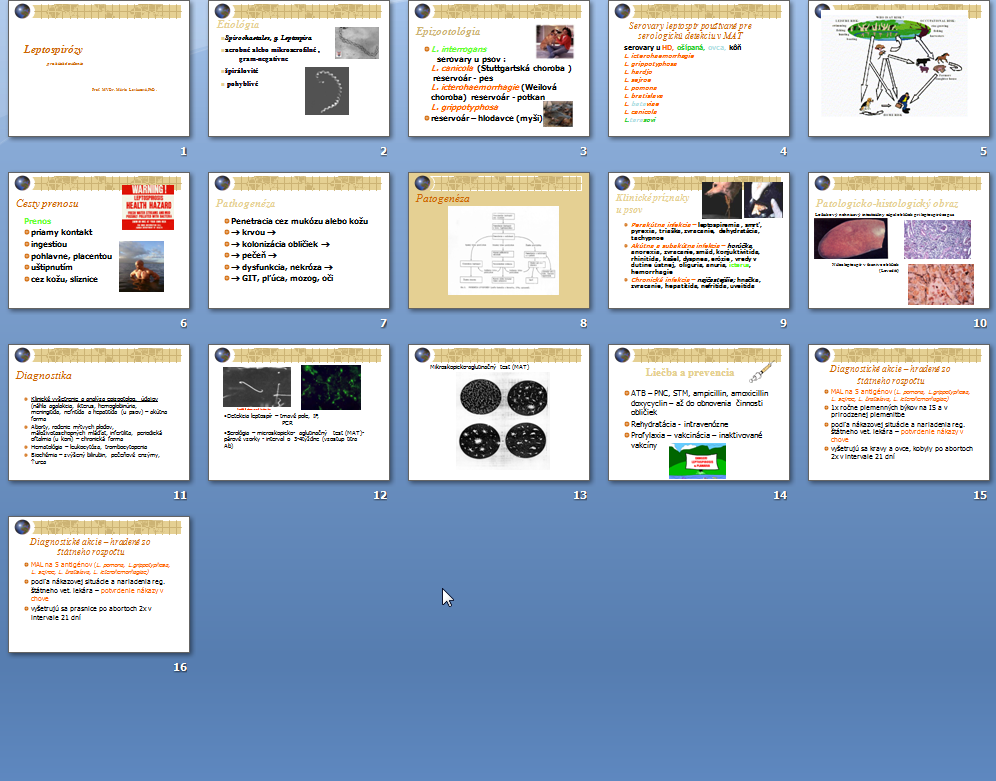Select the transmission cycle diagram slide 5
Screen dimensions: 996x781
click(898, 70)
